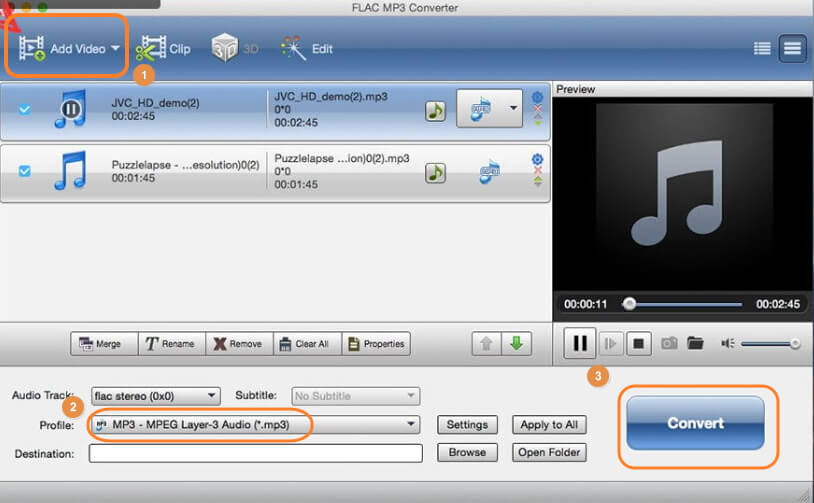Uncheck the JVC_HD_demo(2) file checkbox
This screenshot has width=814, height=503.
pos(25,109)
